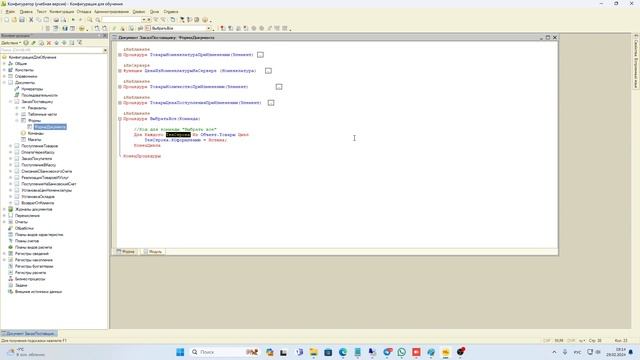Collapse the ВыбратьВсе procedure code block
640x360 pixels.
point(120,119)
